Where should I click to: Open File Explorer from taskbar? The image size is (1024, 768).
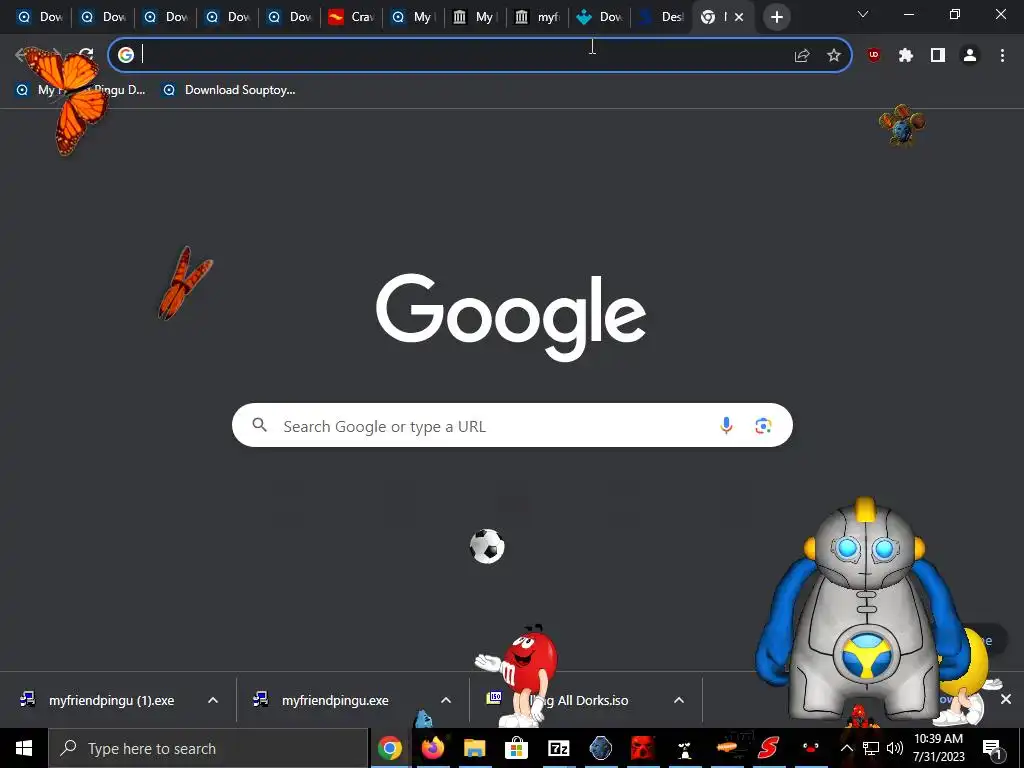point(475,748)
